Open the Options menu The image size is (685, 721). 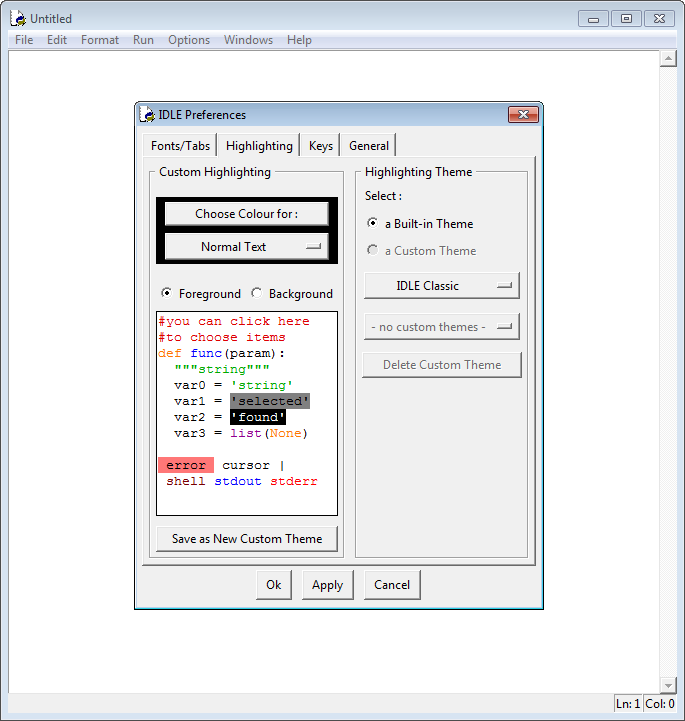188,40
